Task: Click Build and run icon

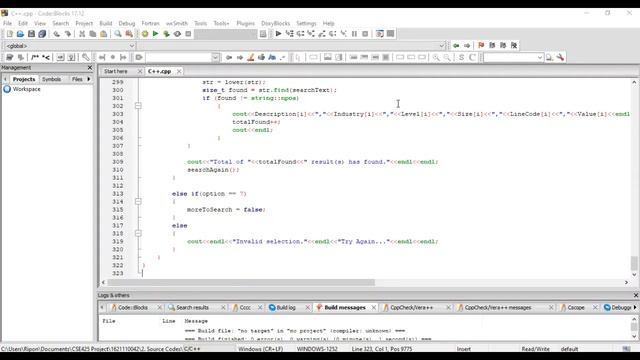Action: [x=167, y=34]
